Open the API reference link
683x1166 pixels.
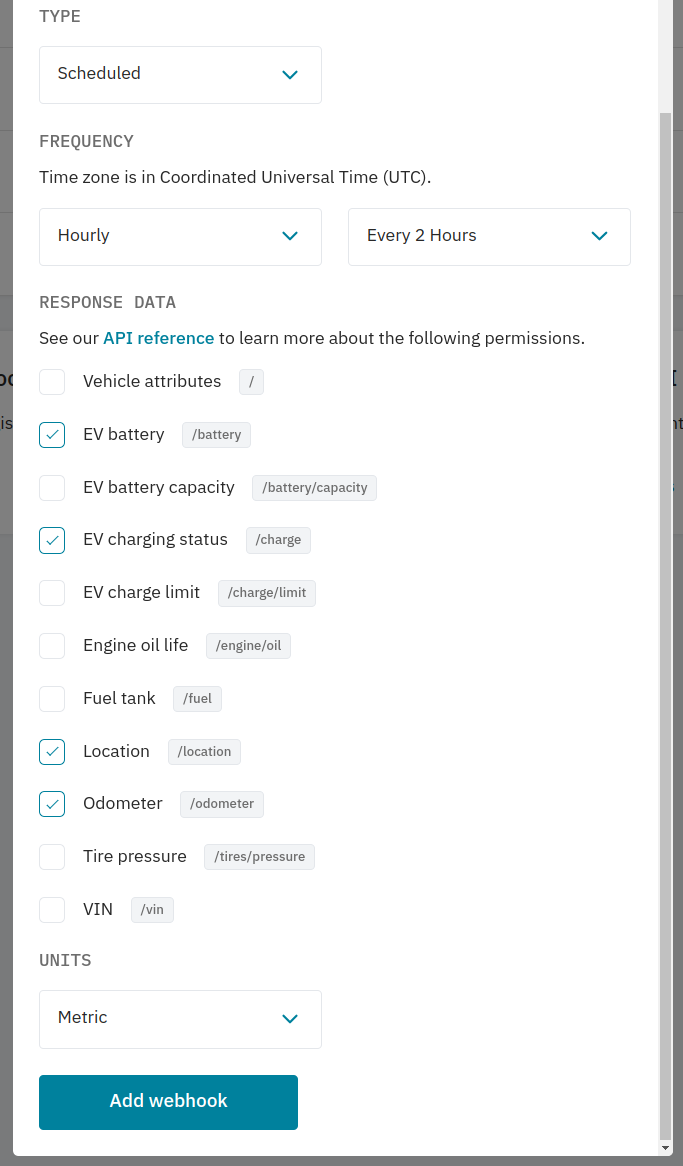tap(158, 338)
